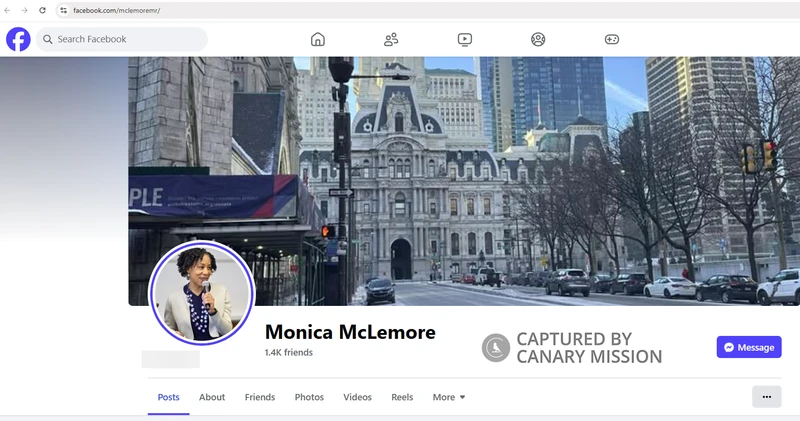This screenshot has width=800, height=421.
Task: Click the Message button
Action: [749, 347]
